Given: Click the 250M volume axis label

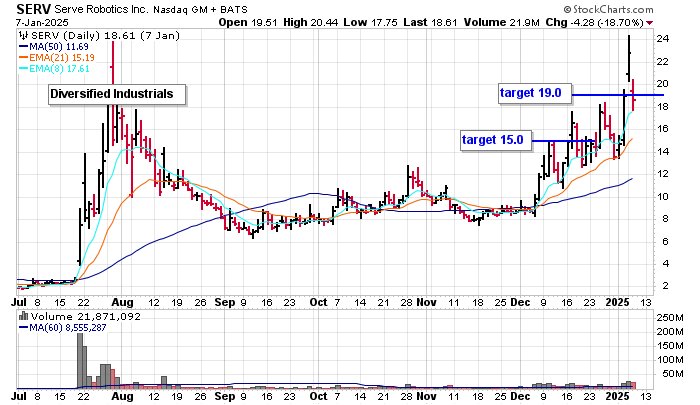Looking at the screenshot, I should (670, 318).
